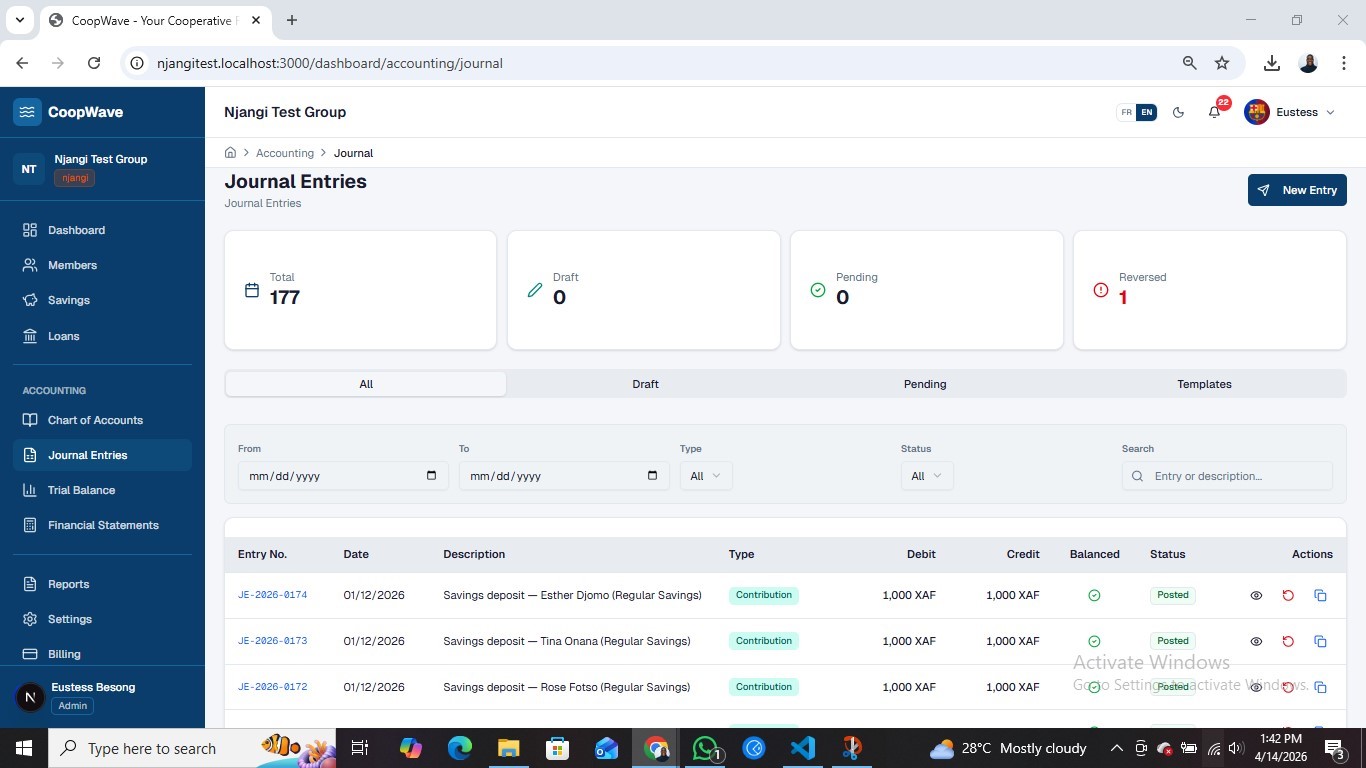Image resolution: width=1366 pixels, height=768 pixels.
Task: Click balanced check icon for JE-2026-0174
Action: [x=1094, y=595]
